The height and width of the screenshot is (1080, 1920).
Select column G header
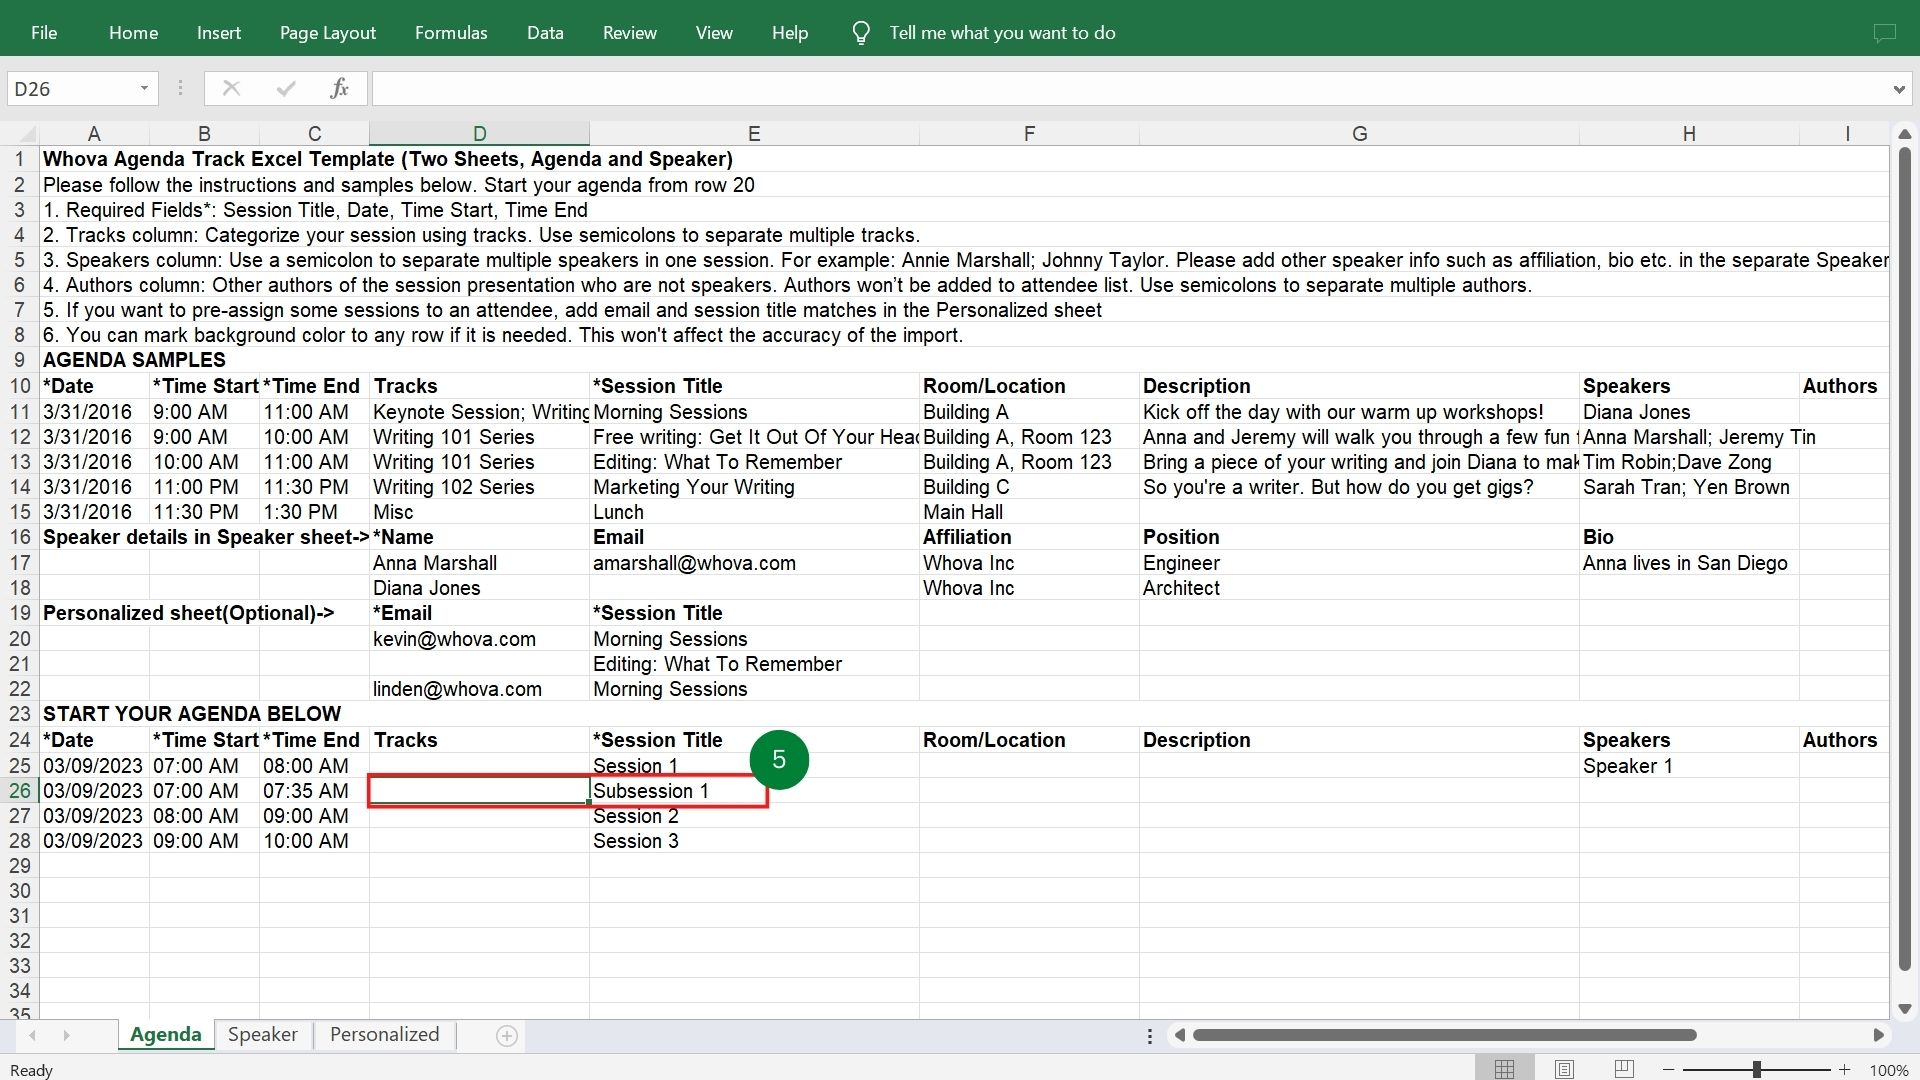(x=1359, y=134)
